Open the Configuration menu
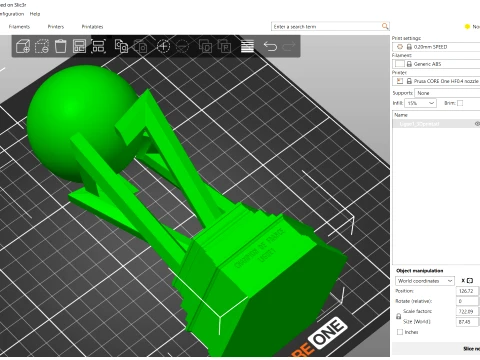The image size is (480, 360). coord(12,14)
